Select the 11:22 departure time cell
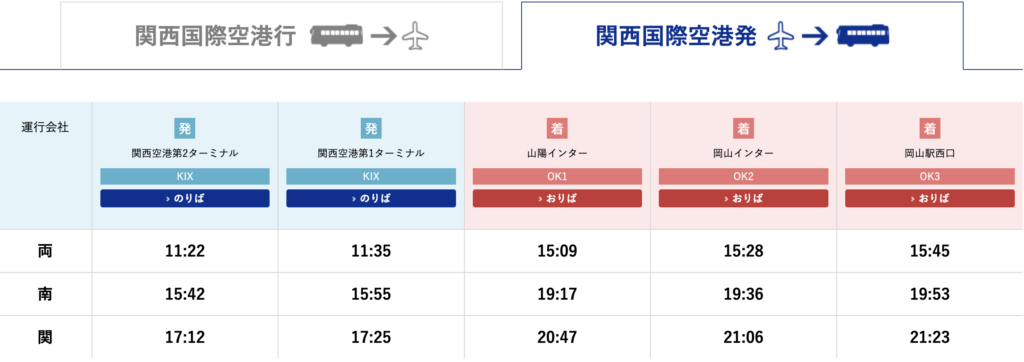 pos(185,251)
